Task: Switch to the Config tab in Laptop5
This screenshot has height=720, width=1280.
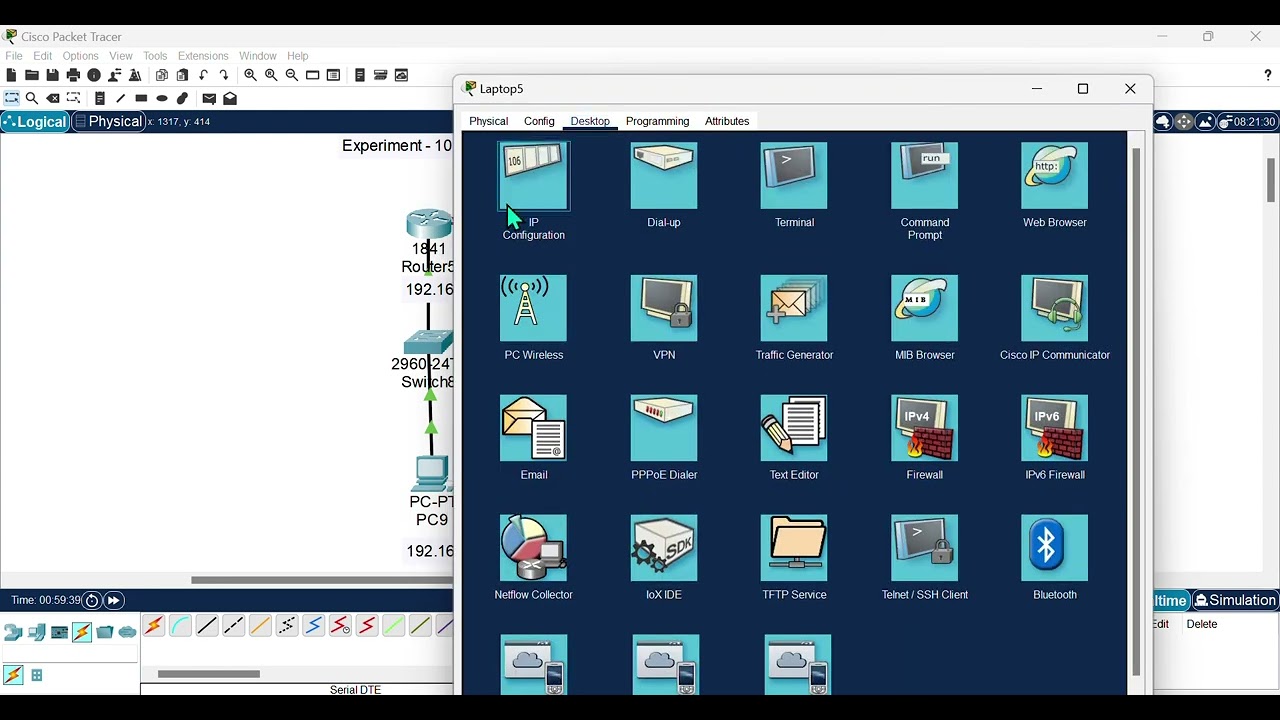Action: coord(539,121)
